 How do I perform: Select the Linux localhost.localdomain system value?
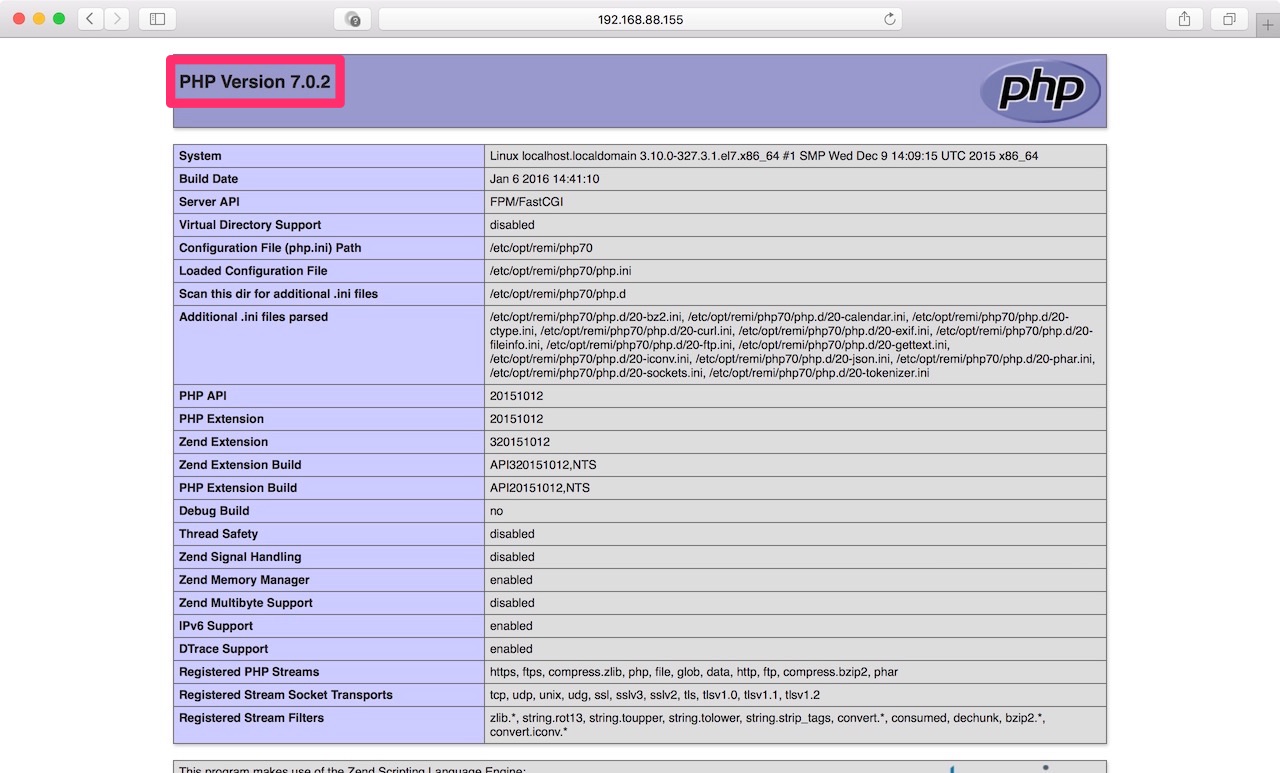(764, 156)
